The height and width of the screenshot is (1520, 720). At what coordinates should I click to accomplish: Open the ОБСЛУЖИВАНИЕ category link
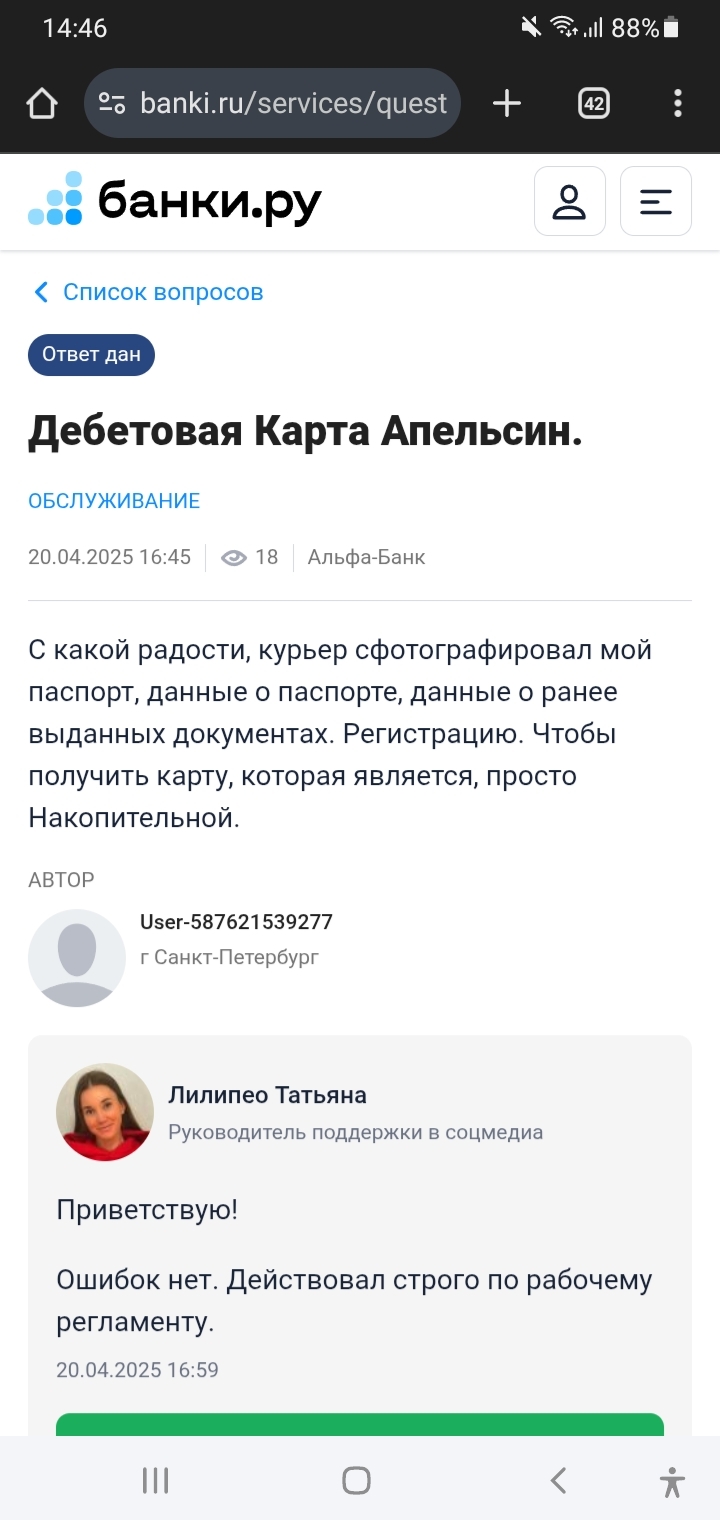pyautogui.click(x=114, y=501)
